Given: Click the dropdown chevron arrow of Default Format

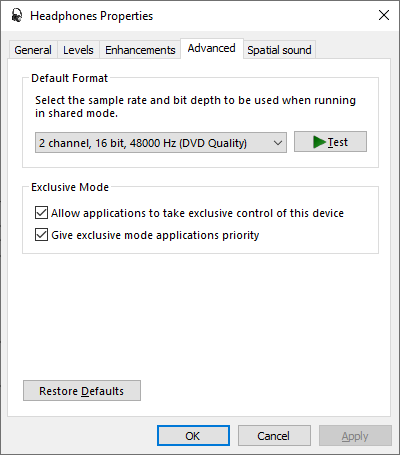Looking at the screenshot, I should pos(278,143).
